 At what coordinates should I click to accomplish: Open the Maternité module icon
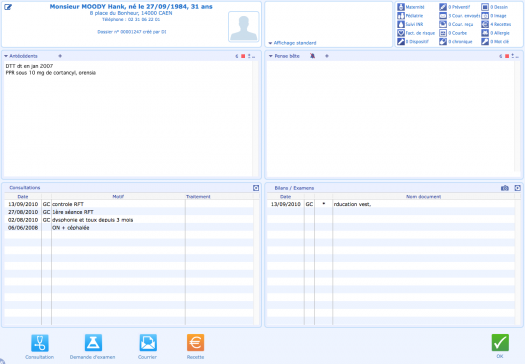pos(401,7)
